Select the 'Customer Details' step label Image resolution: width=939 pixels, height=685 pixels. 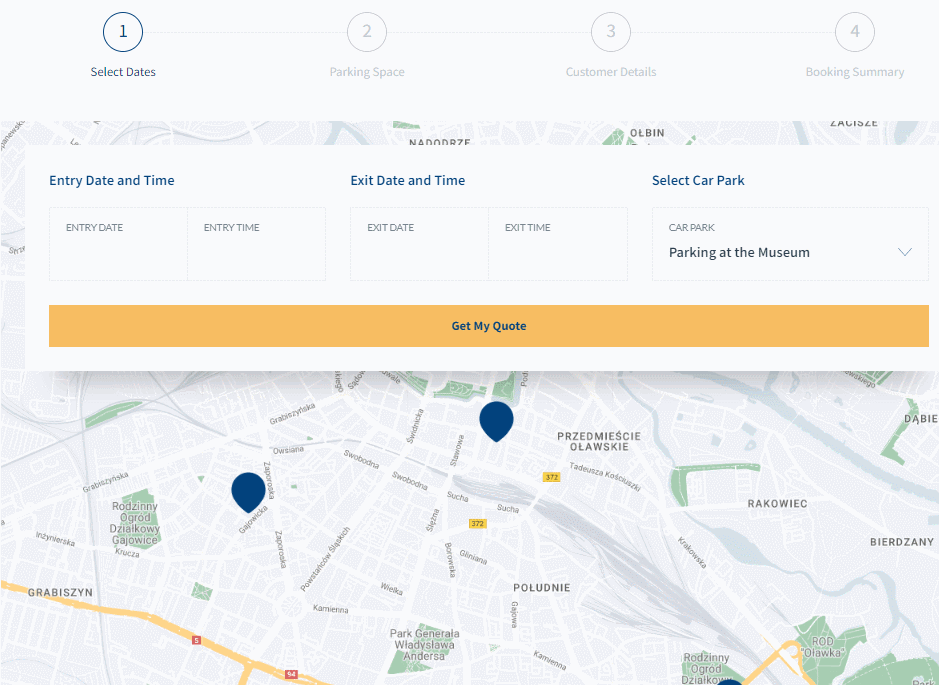coord(611,72)
